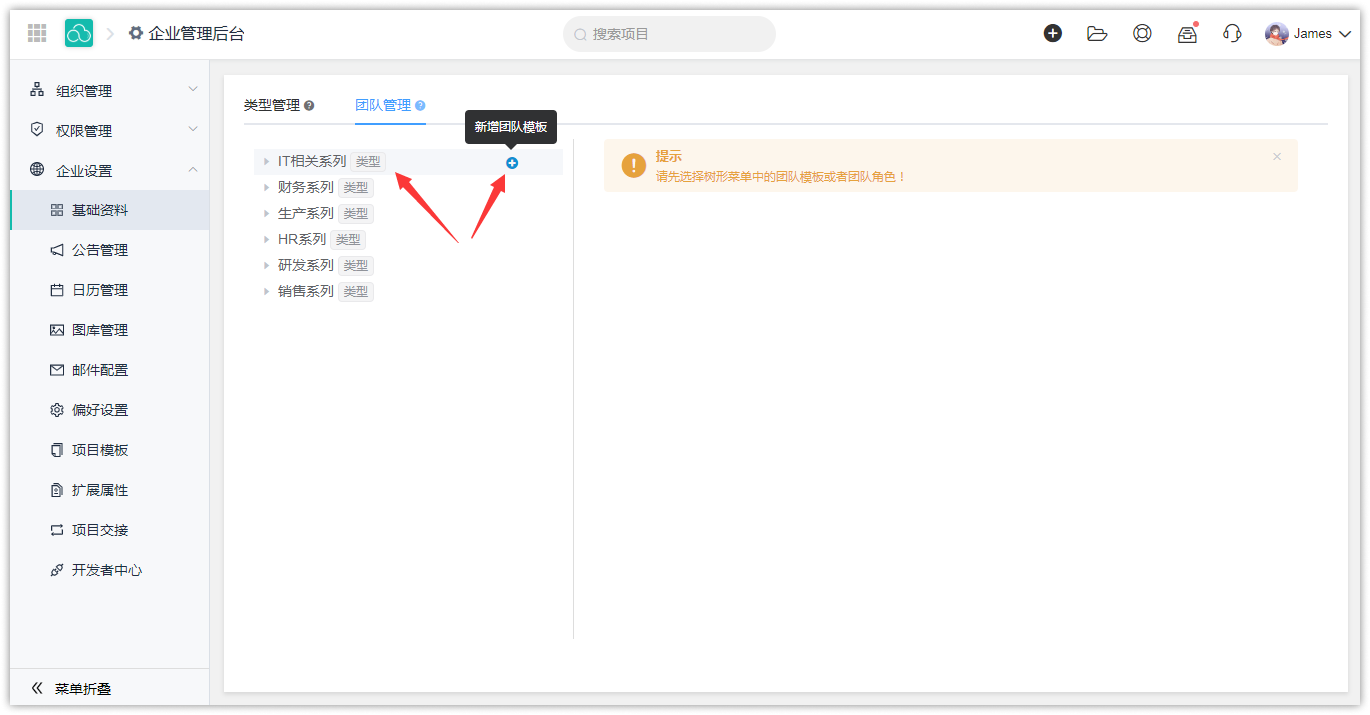Click the customer support headset icon
The width and height of the screenshot is (1370, 715).
tap(1232, 33)
